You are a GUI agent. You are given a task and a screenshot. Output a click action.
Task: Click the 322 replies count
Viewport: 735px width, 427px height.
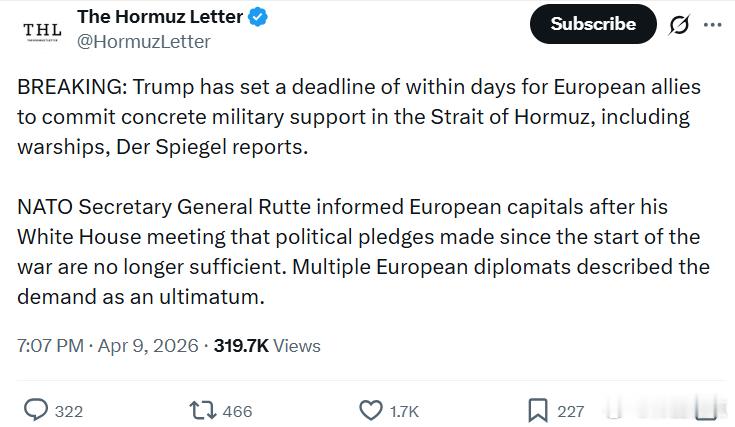[x=68, y=411]
